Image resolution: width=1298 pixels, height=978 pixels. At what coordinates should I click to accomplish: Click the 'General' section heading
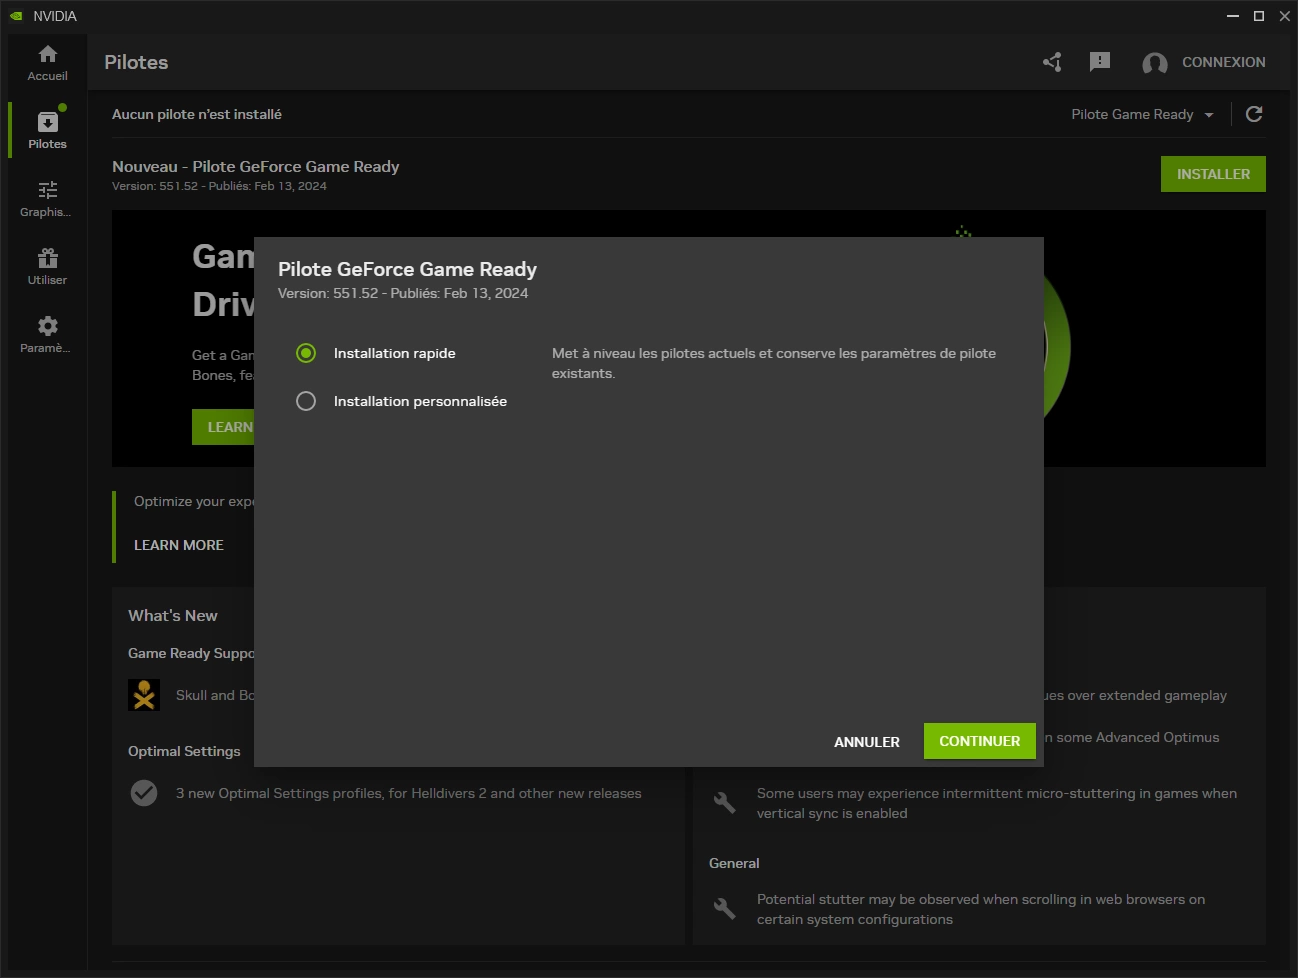[x=734, y=863]
